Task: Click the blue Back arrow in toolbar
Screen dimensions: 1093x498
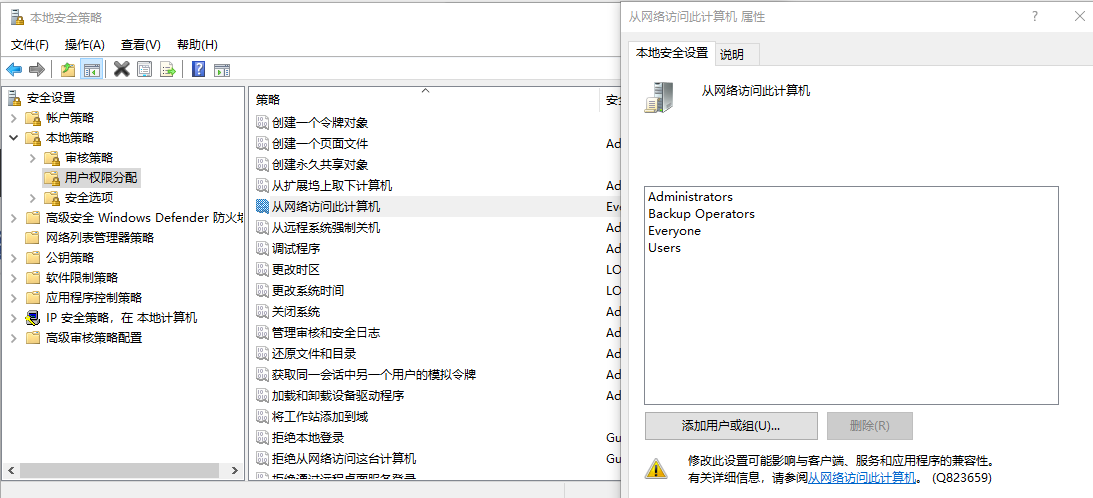Action: click(x=14, y=69)
